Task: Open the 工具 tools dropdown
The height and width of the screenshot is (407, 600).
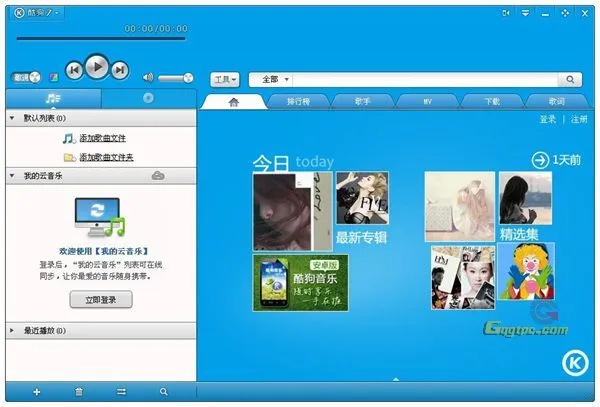Action: (x=225, y=80)
